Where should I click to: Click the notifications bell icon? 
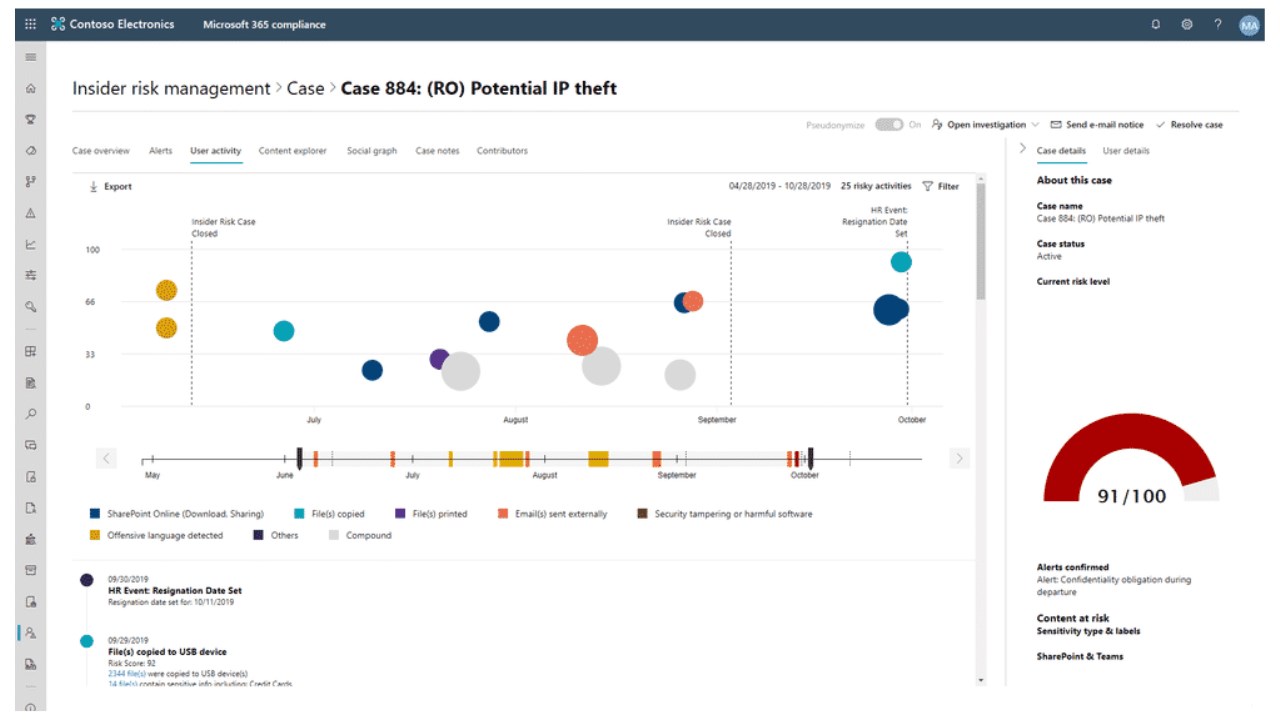click(x=1156, y=24)
